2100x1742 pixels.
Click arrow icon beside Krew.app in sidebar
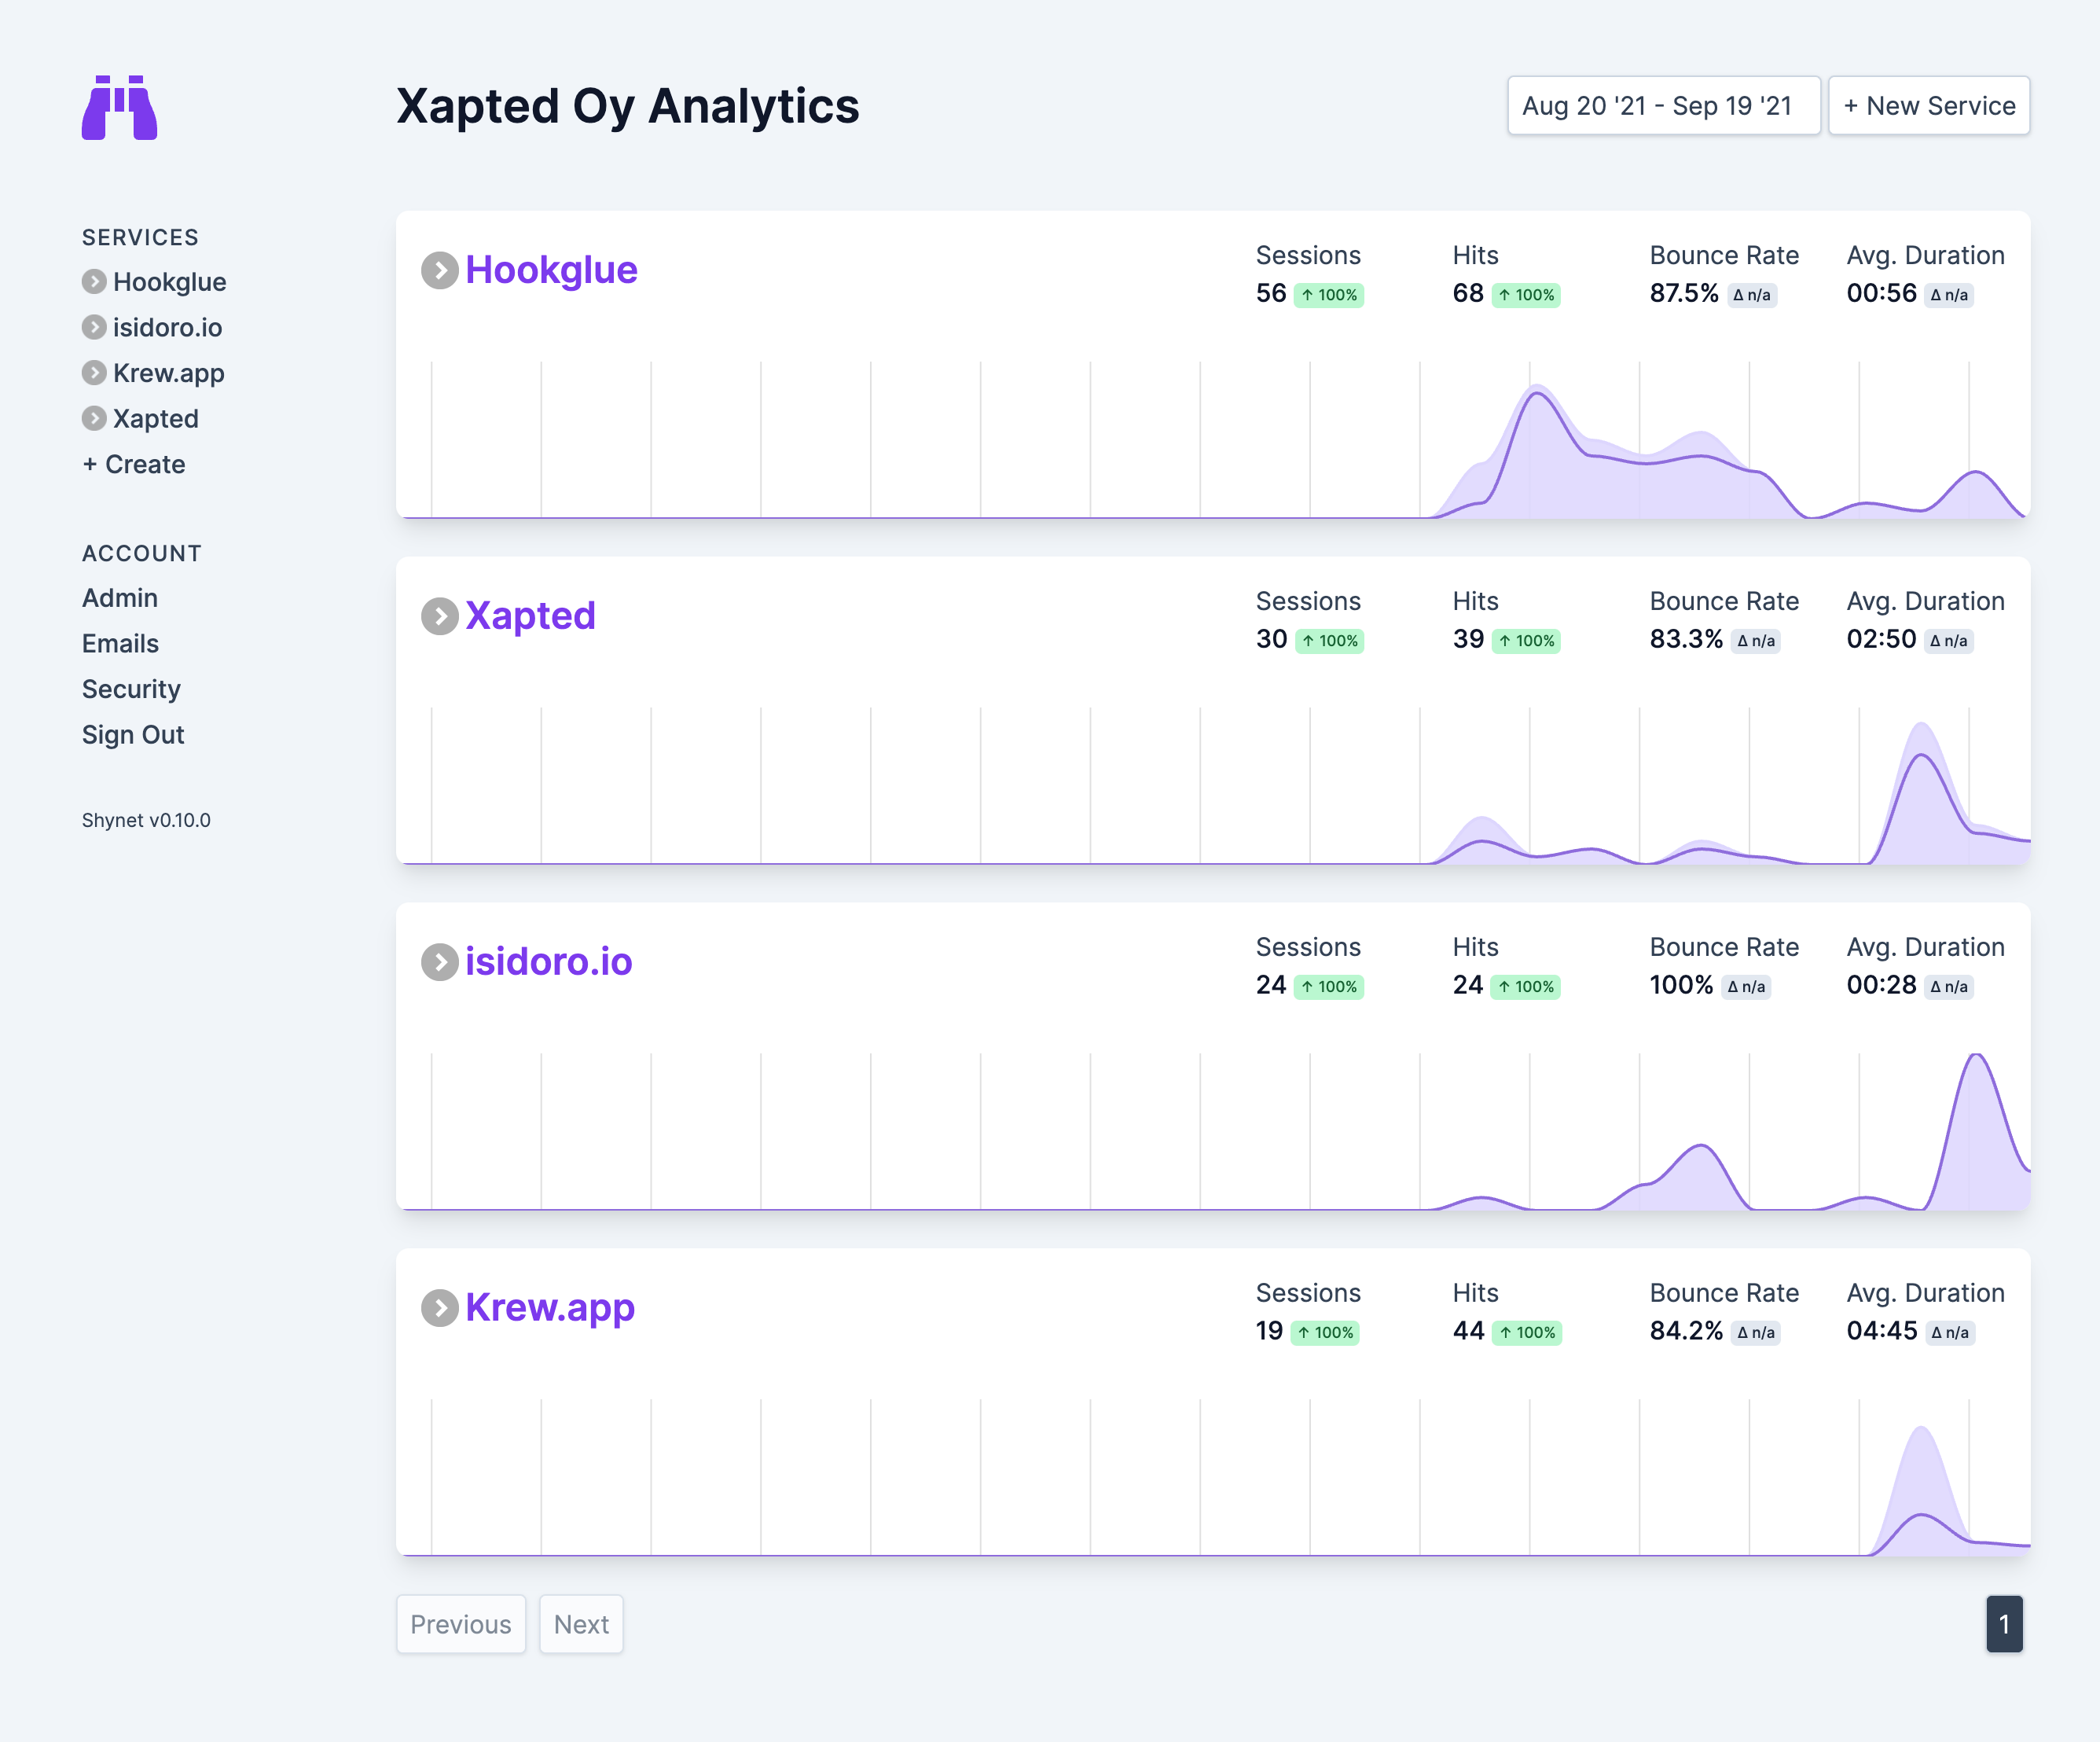pos(94,373)
